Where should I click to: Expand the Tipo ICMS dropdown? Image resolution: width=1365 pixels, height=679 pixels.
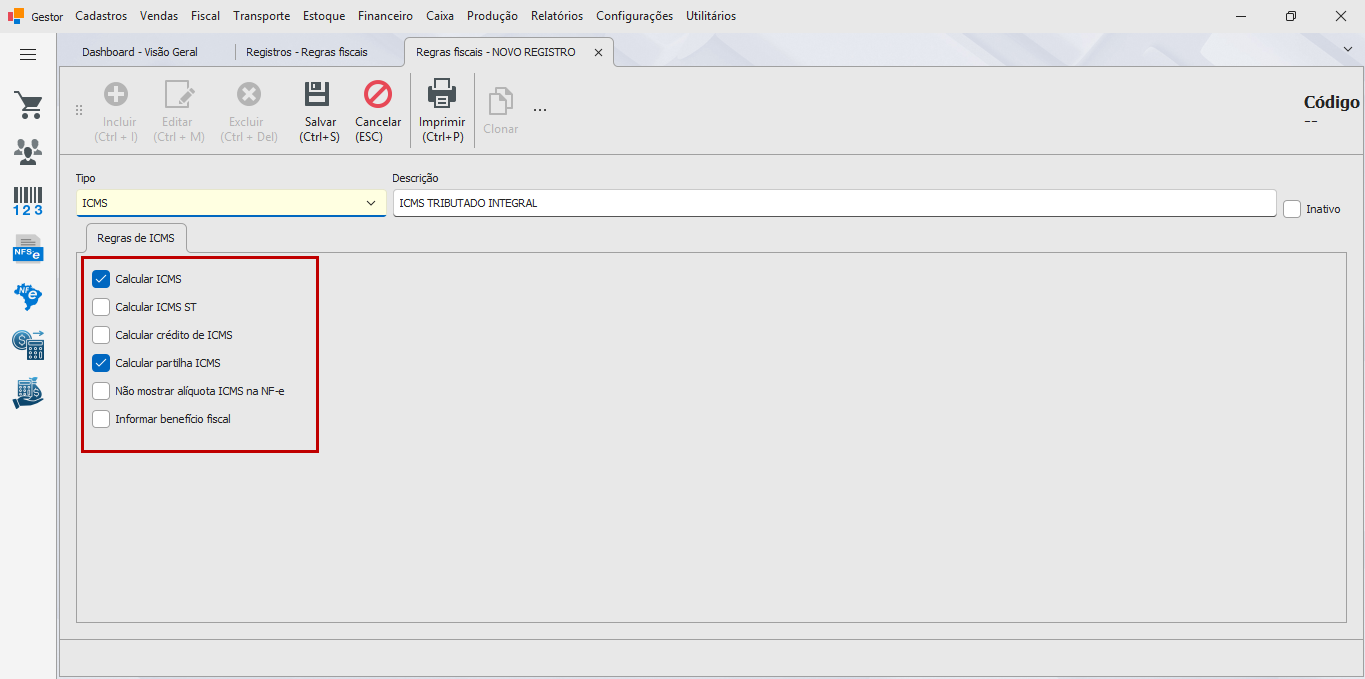coord(371,203)
